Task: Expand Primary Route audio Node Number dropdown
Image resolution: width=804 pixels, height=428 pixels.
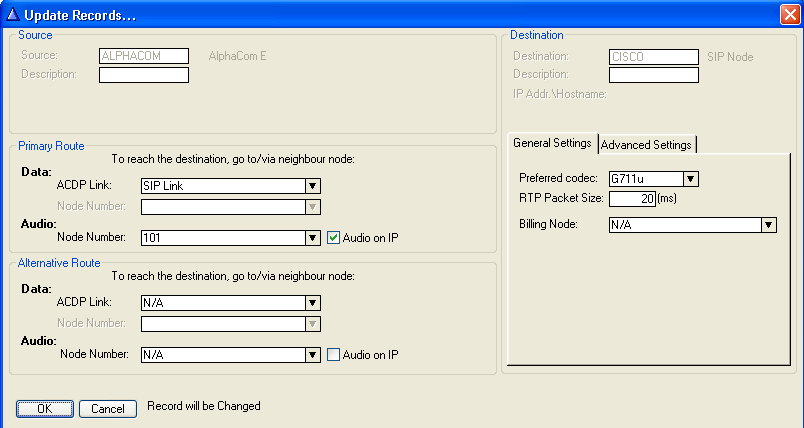Action: (x=312, y=238)
